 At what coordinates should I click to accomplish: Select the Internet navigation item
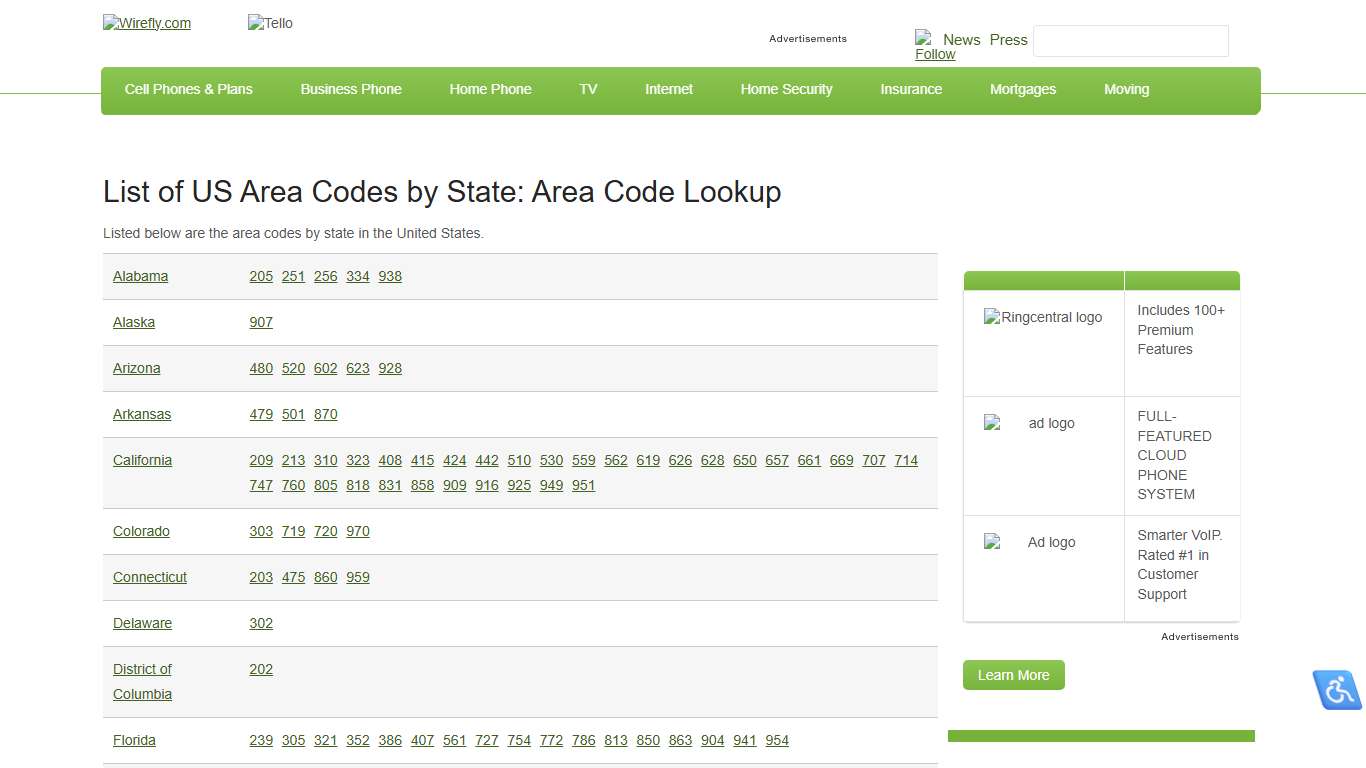pos(668,90)
